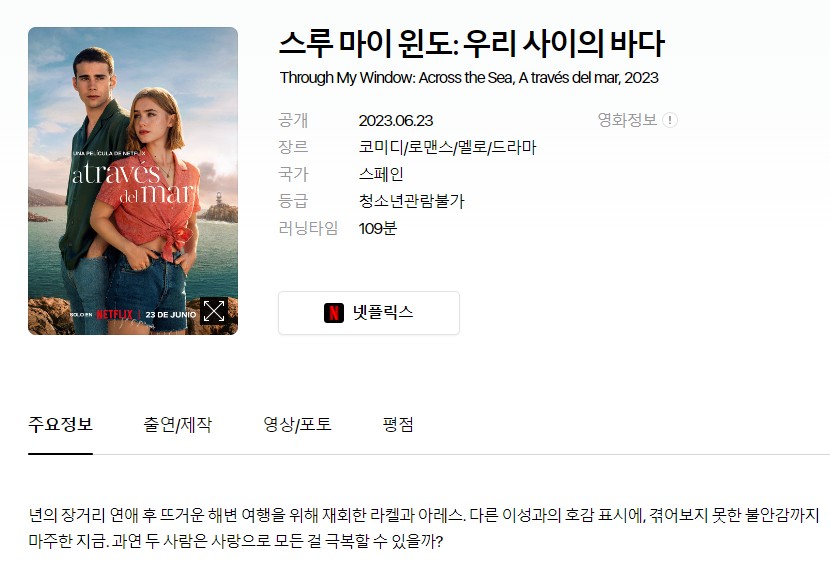The image size is (830, 569).
Task: Switch to the 출연/제작 tab
Action: point(177,425)
